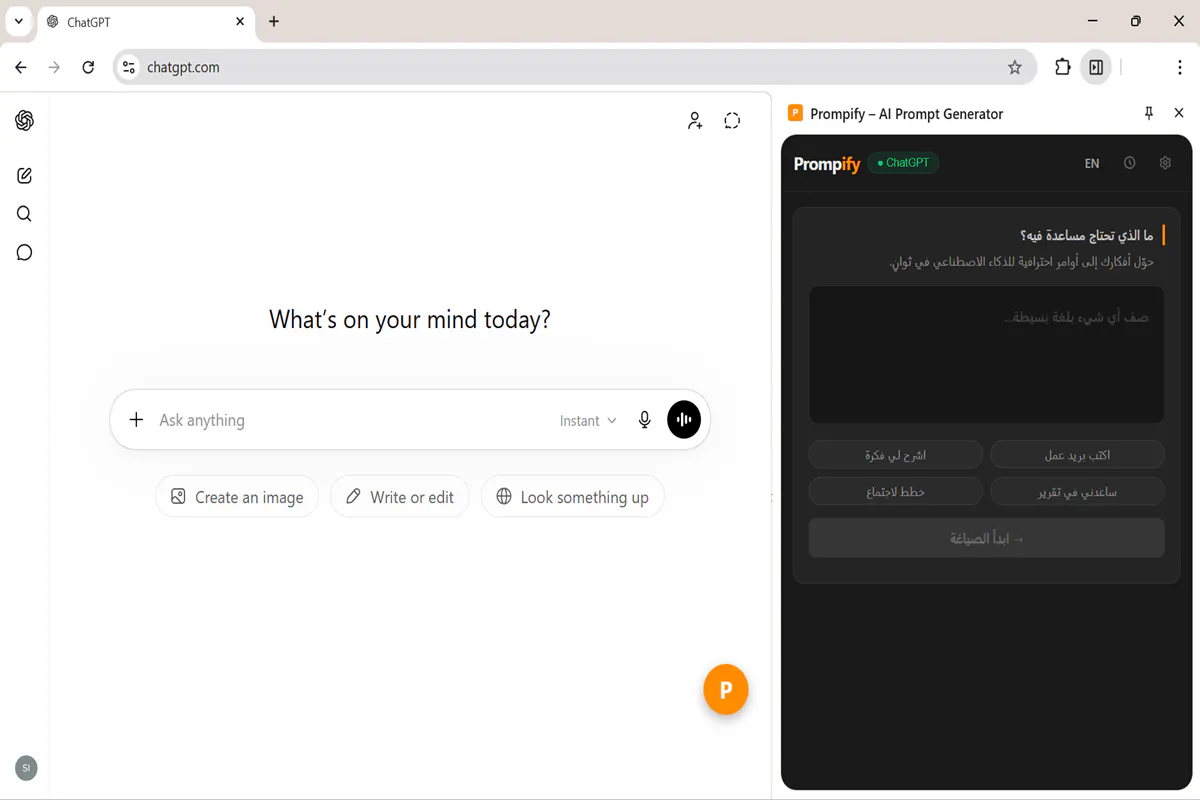Expand the tab search dropdown arrow
The image size is (1200, 800).
point(18,21)
